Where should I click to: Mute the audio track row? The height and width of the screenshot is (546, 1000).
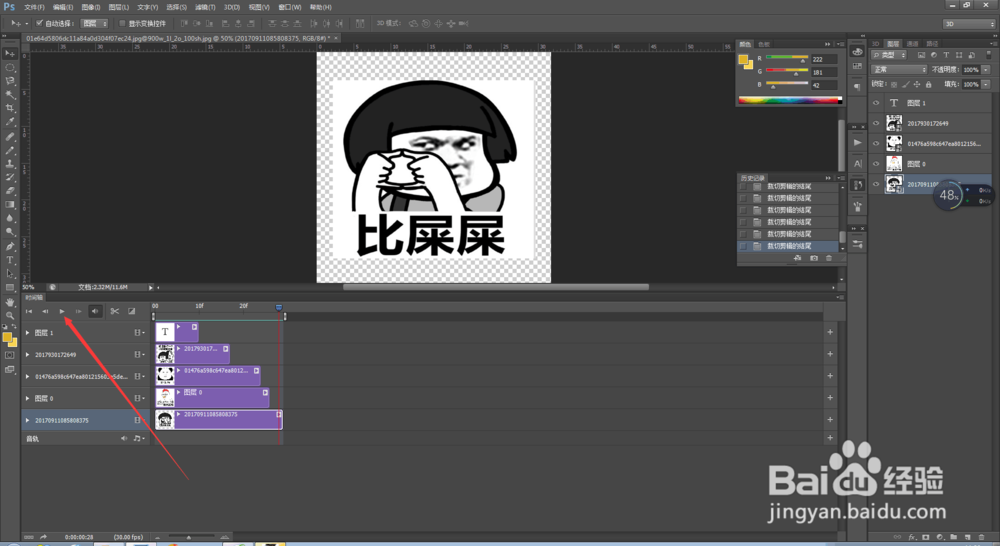click(124, 438)
